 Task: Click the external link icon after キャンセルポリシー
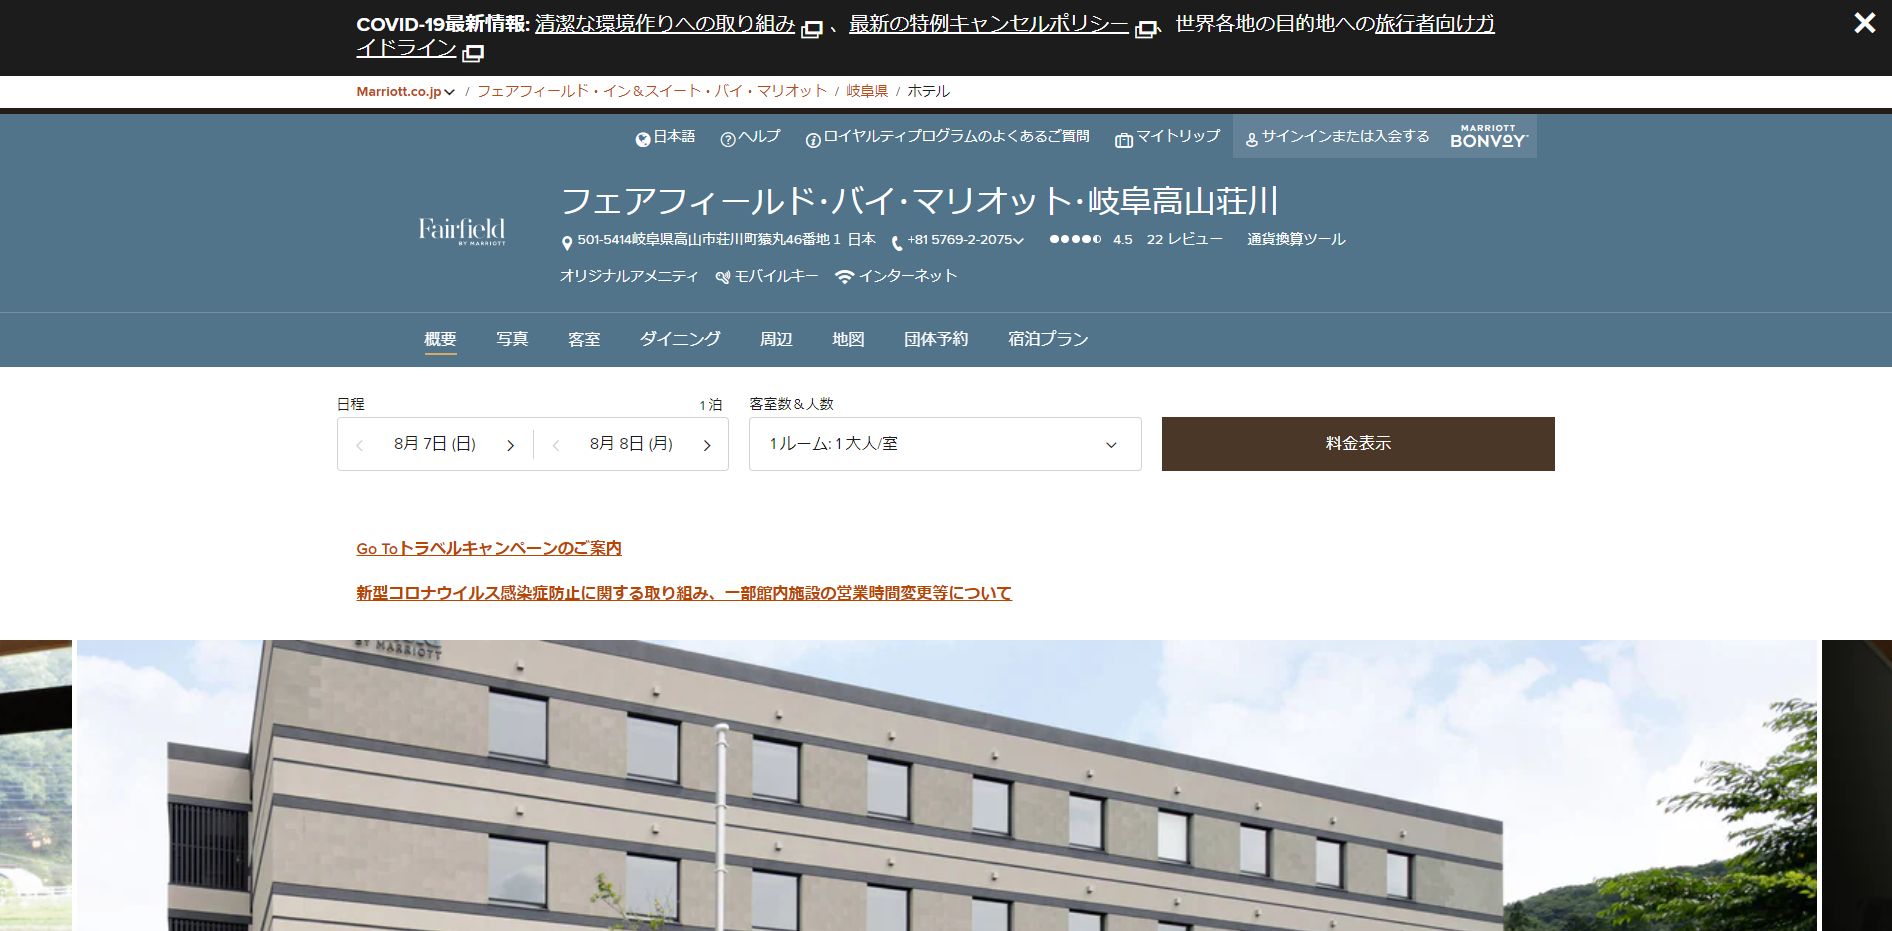[x=1146, y=29]
